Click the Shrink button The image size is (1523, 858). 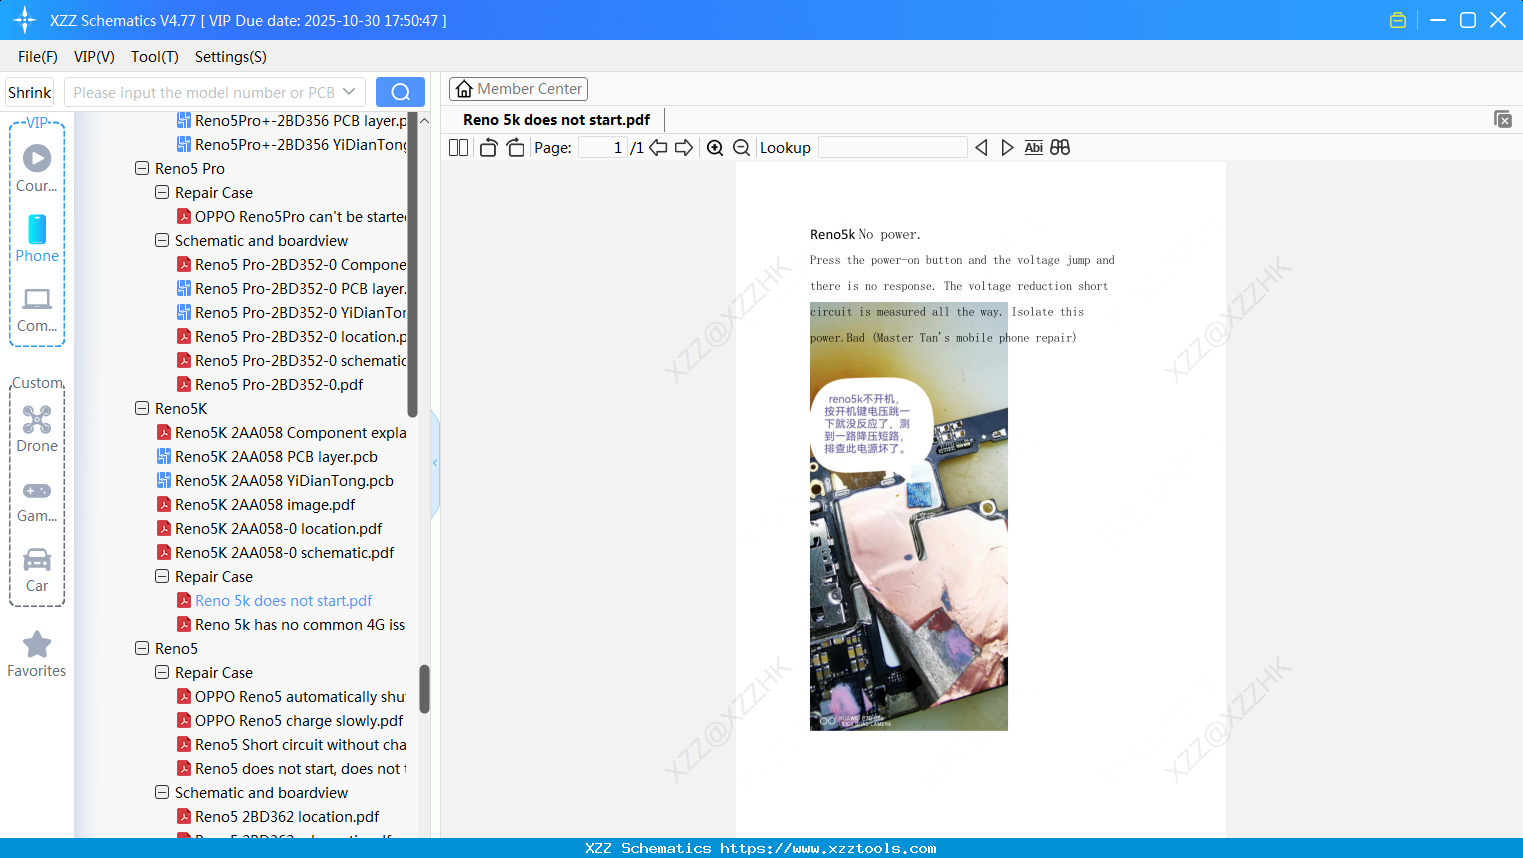click(x=29, y=92)
